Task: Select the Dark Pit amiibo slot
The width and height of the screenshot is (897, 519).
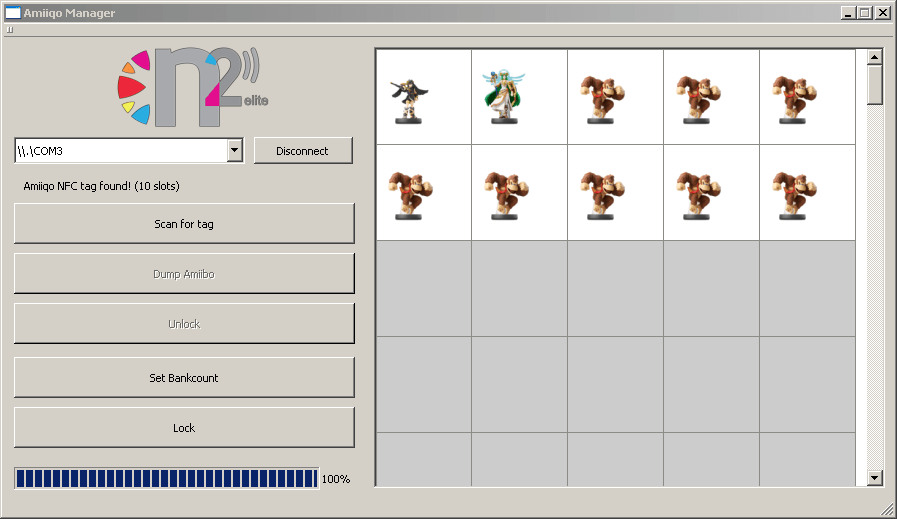Action: pos(424,97)
